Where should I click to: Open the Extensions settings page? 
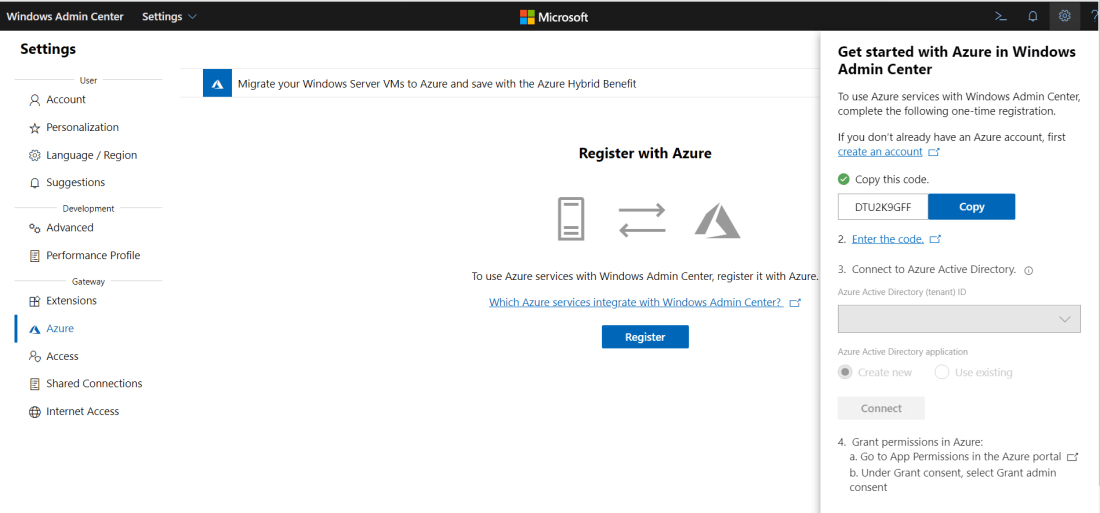coord(71,301)
